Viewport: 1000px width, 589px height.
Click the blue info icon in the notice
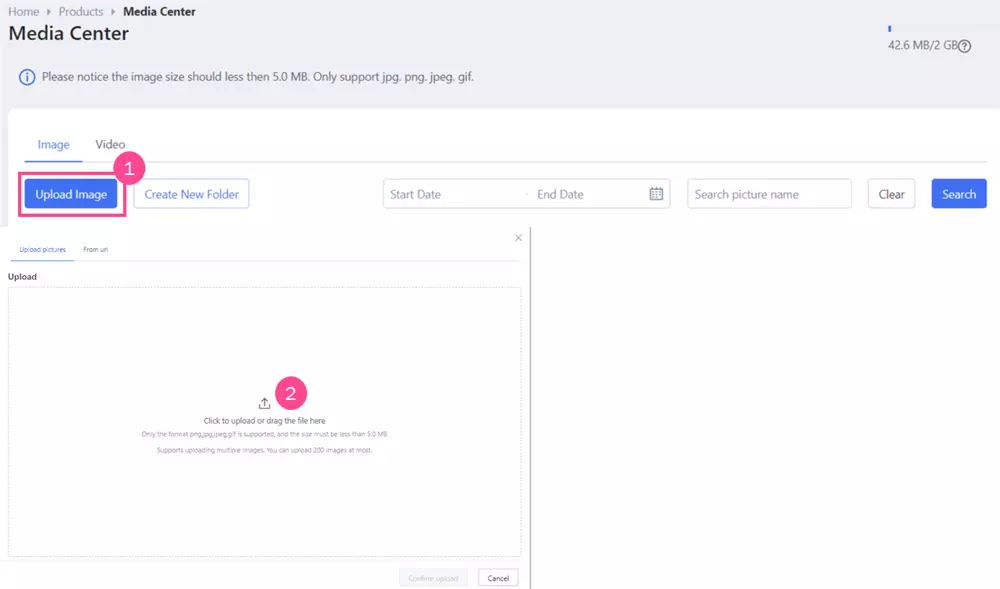27,77
